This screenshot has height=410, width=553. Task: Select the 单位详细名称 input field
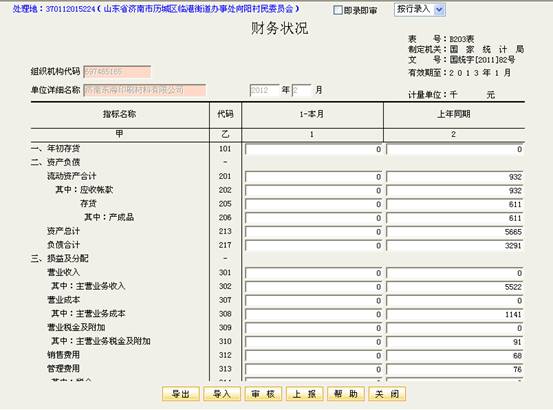145,90
